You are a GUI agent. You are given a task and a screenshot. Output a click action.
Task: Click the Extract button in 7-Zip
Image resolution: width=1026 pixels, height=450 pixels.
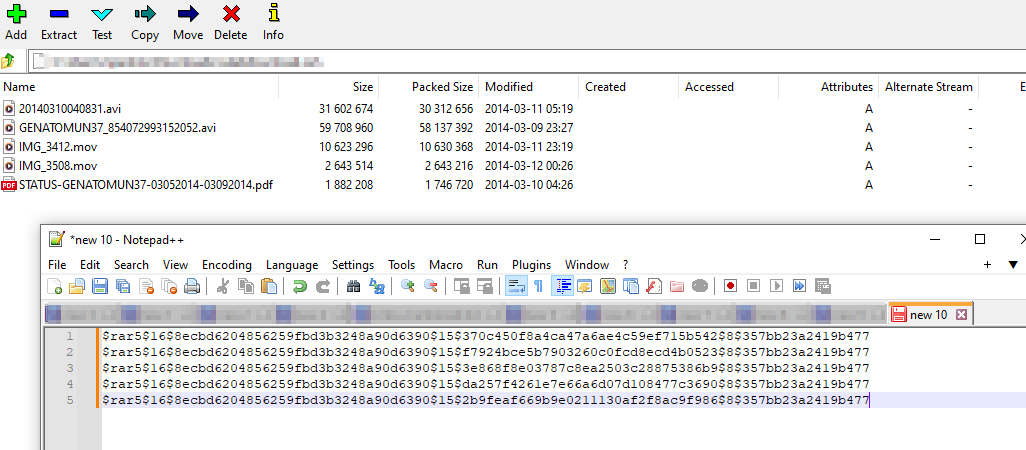[59, 22]
